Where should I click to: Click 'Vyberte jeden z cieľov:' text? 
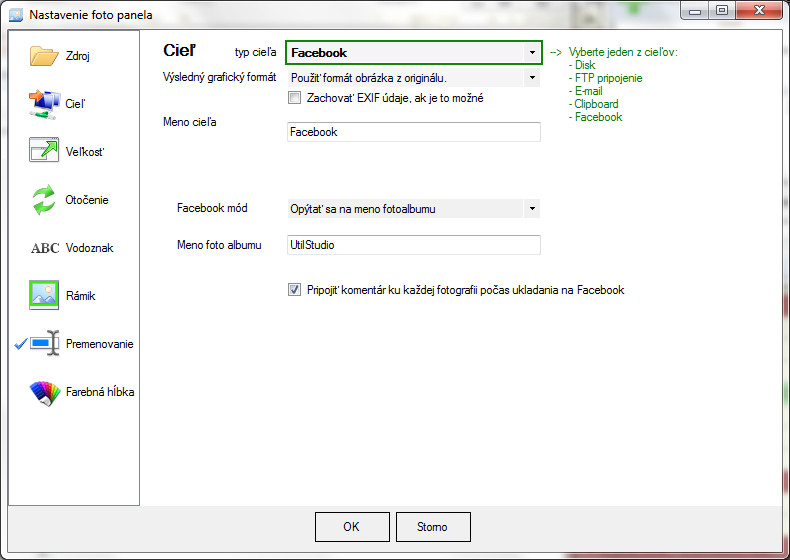pyautogui.click(x=623, y=52)
